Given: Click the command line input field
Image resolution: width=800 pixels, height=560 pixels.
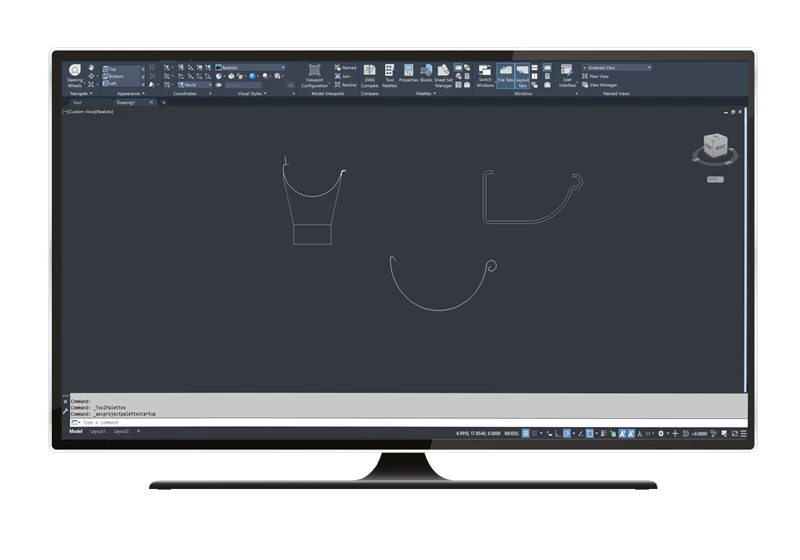Looking at the screenshot, I should pyautogui.click(x=250, y=423).
